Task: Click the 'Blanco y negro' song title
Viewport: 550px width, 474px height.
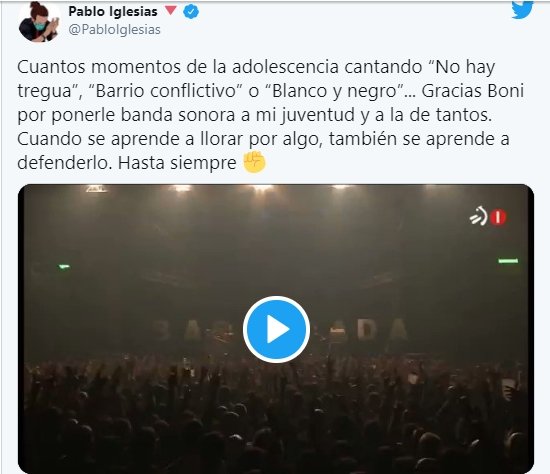Action: pos(337,91)
